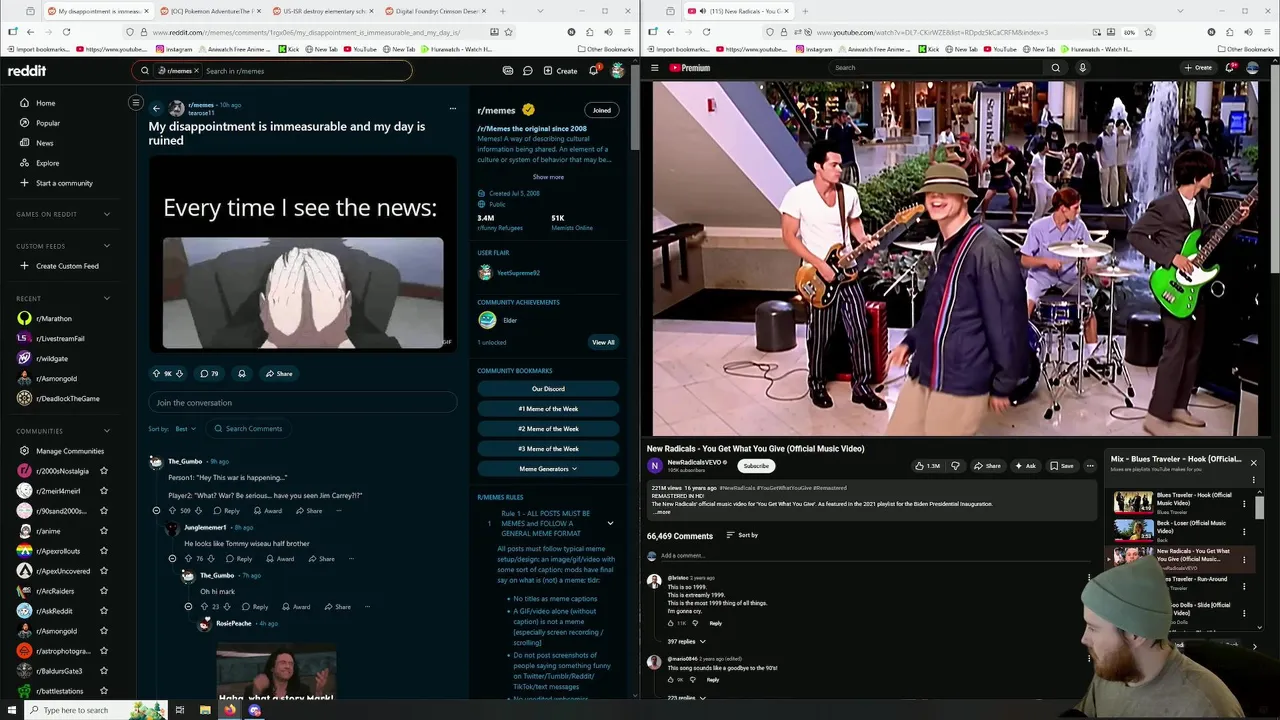Open Kick bookmark in YouTube browser window
This screenshot has width=1280, height=720.
(x=929, y=49)
